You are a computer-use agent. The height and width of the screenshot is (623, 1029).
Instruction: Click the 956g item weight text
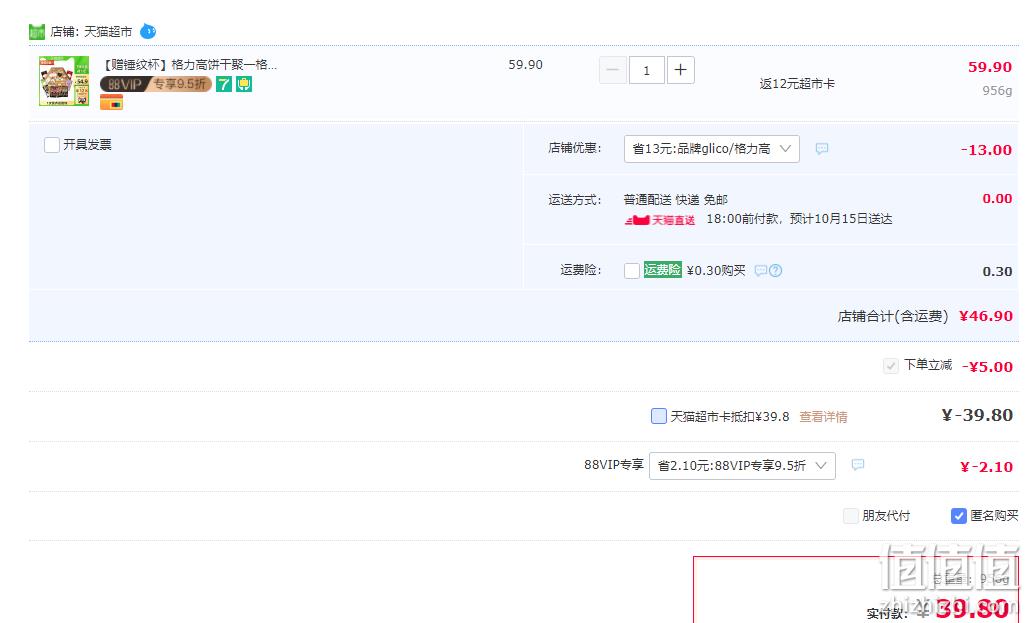click(998, 91)
